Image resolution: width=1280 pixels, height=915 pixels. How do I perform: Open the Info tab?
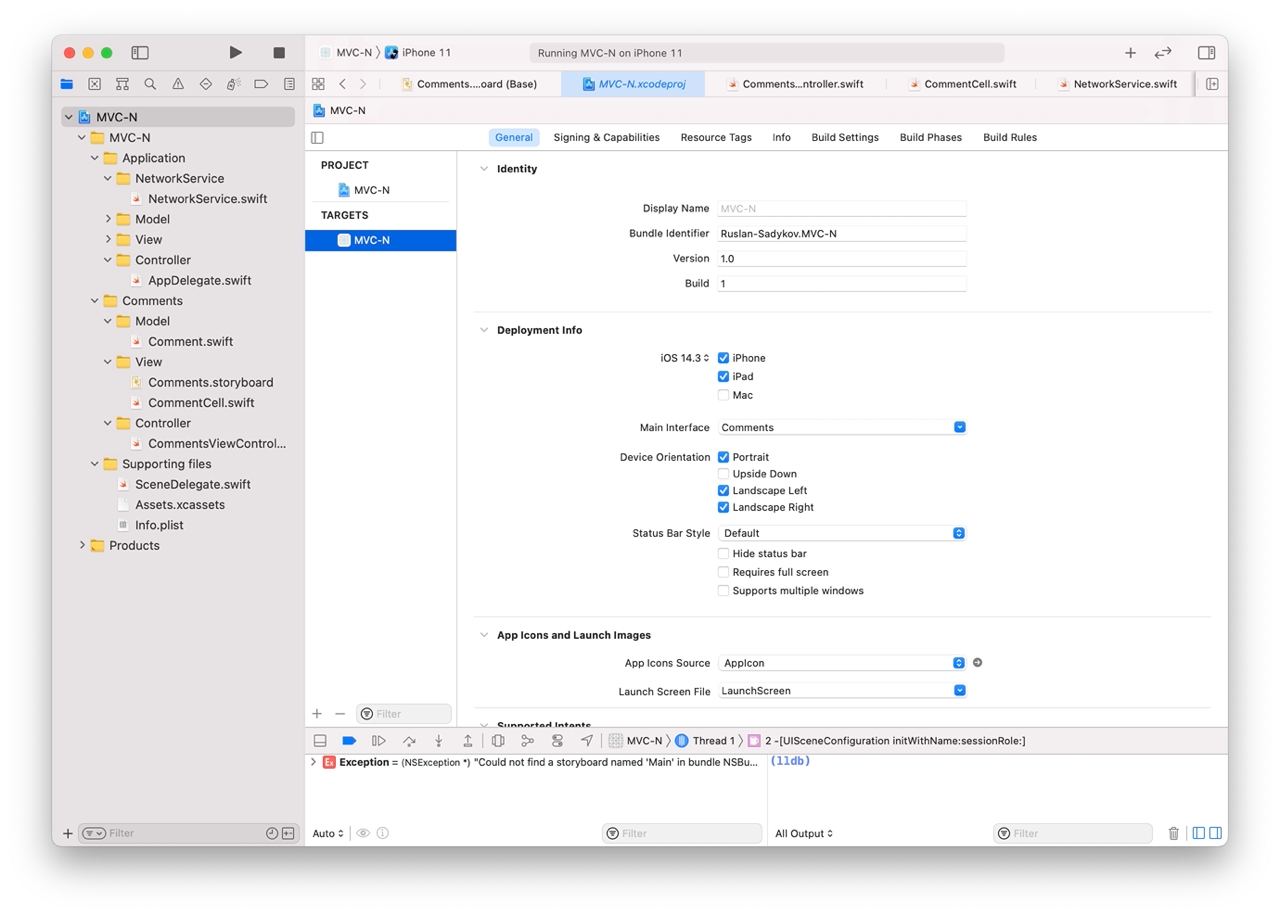tap(782, 137)
